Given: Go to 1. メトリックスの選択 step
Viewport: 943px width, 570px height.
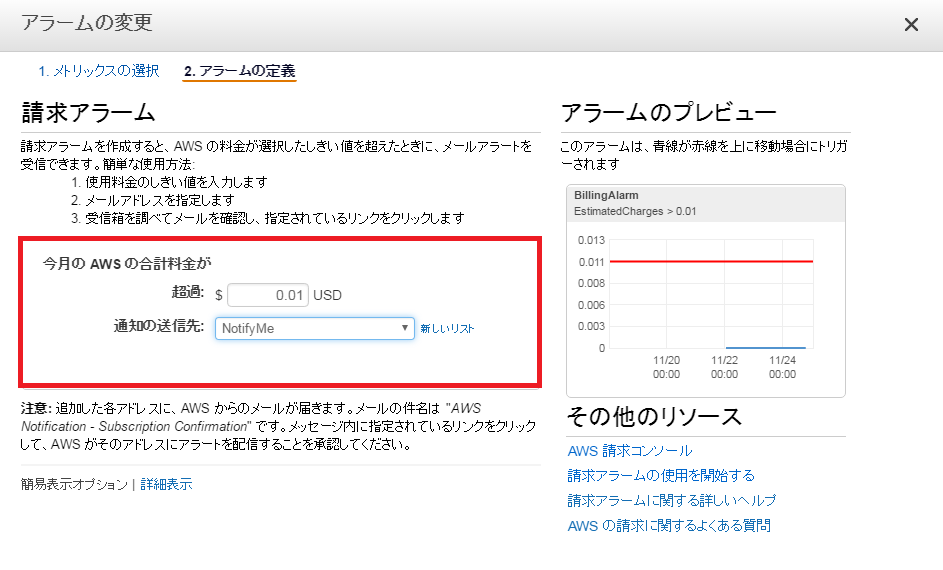Looking at the screenshot, I should pos(99,71).
